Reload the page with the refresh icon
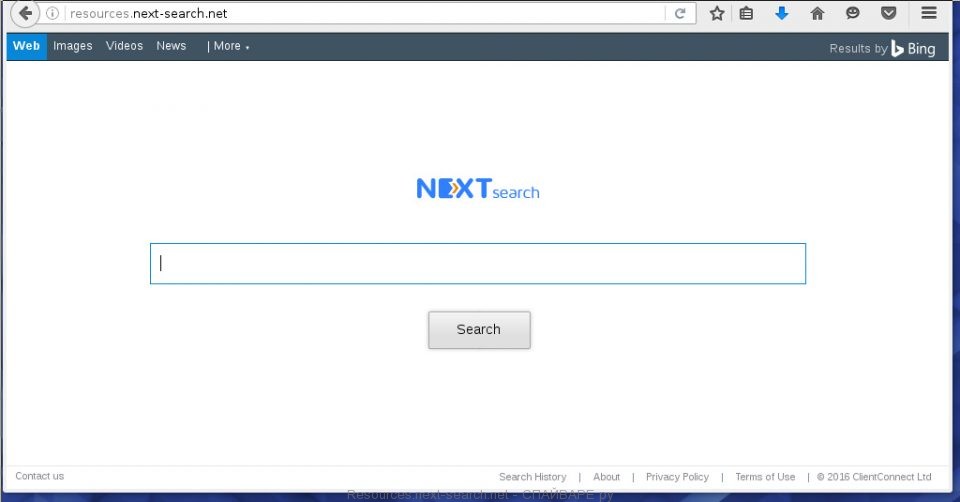The width and height of the screenshot is (960, 502). [x=680, y=14]
